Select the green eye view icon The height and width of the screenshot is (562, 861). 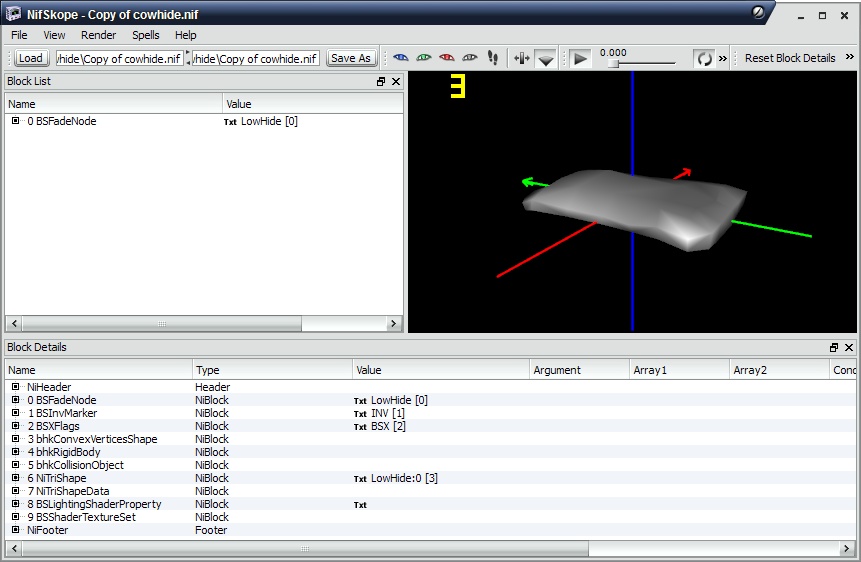[x=424, y=58]
